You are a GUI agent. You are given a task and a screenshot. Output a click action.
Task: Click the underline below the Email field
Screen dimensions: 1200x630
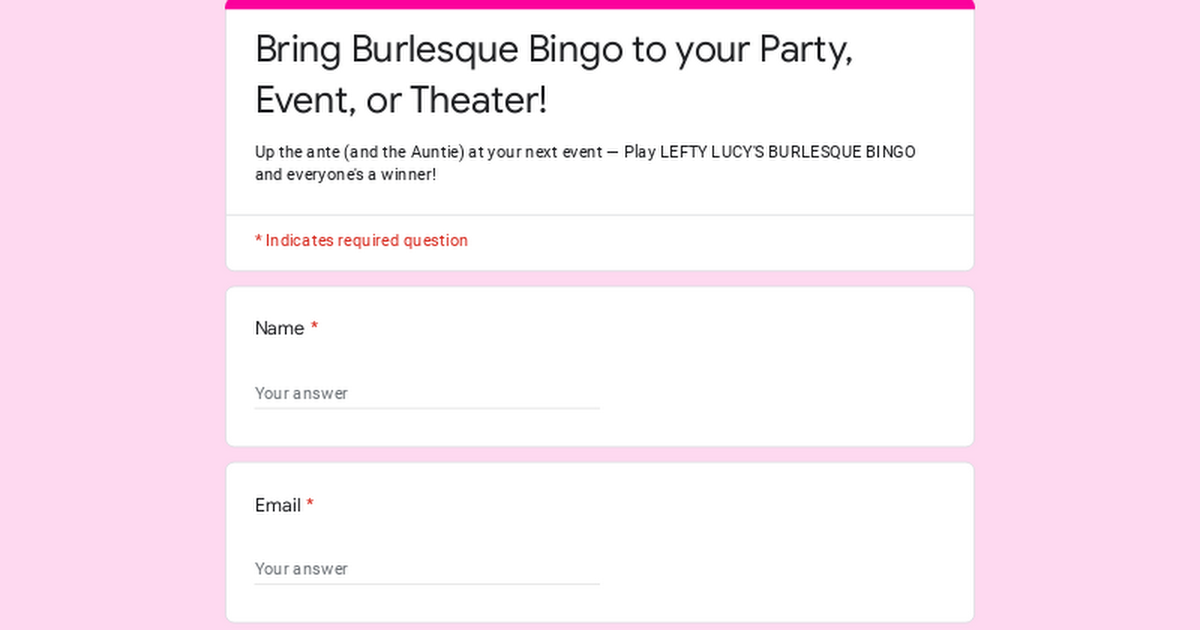click(x=427, y=583)
